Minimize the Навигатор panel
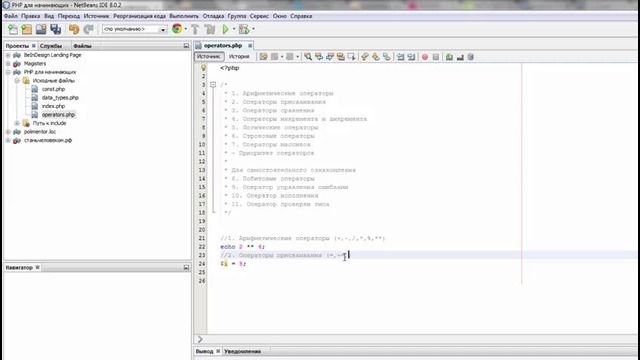 point(186,267)
